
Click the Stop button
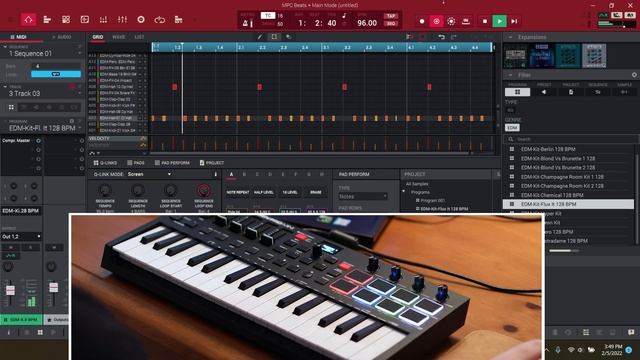click(484, 21)
